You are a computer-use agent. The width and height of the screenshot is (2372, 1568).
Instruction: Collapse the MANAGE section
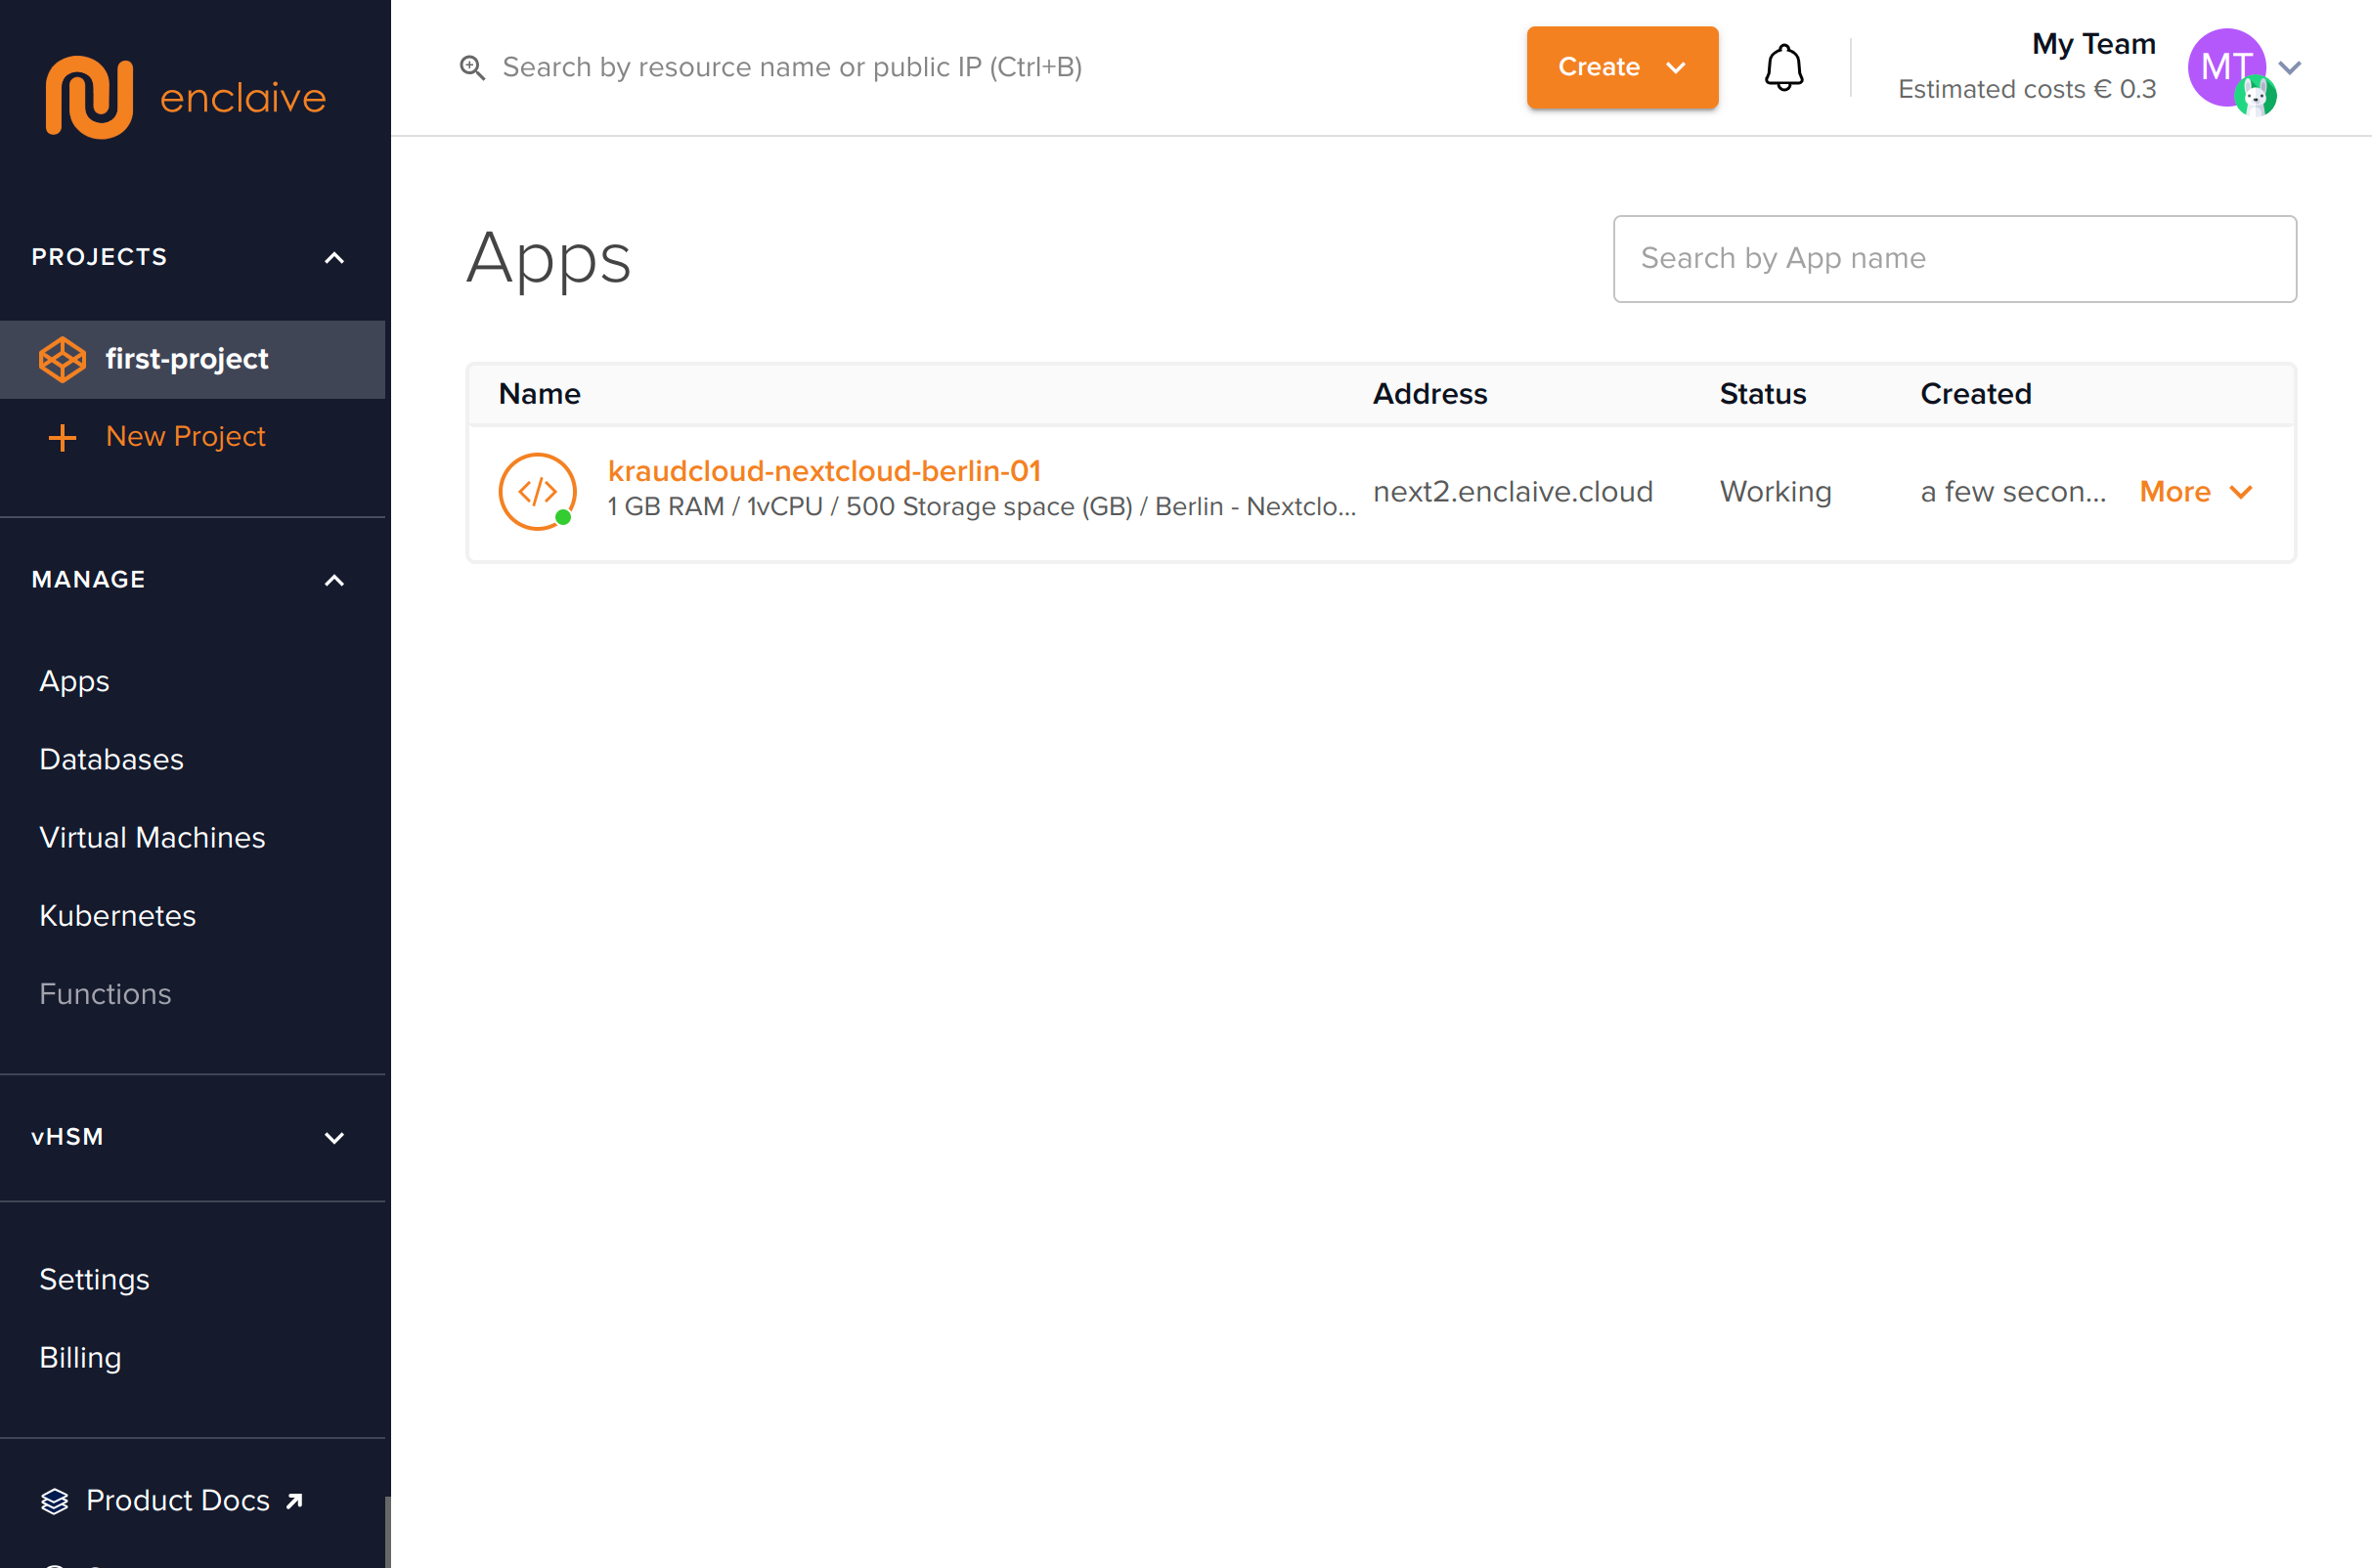tap(334, 580)
